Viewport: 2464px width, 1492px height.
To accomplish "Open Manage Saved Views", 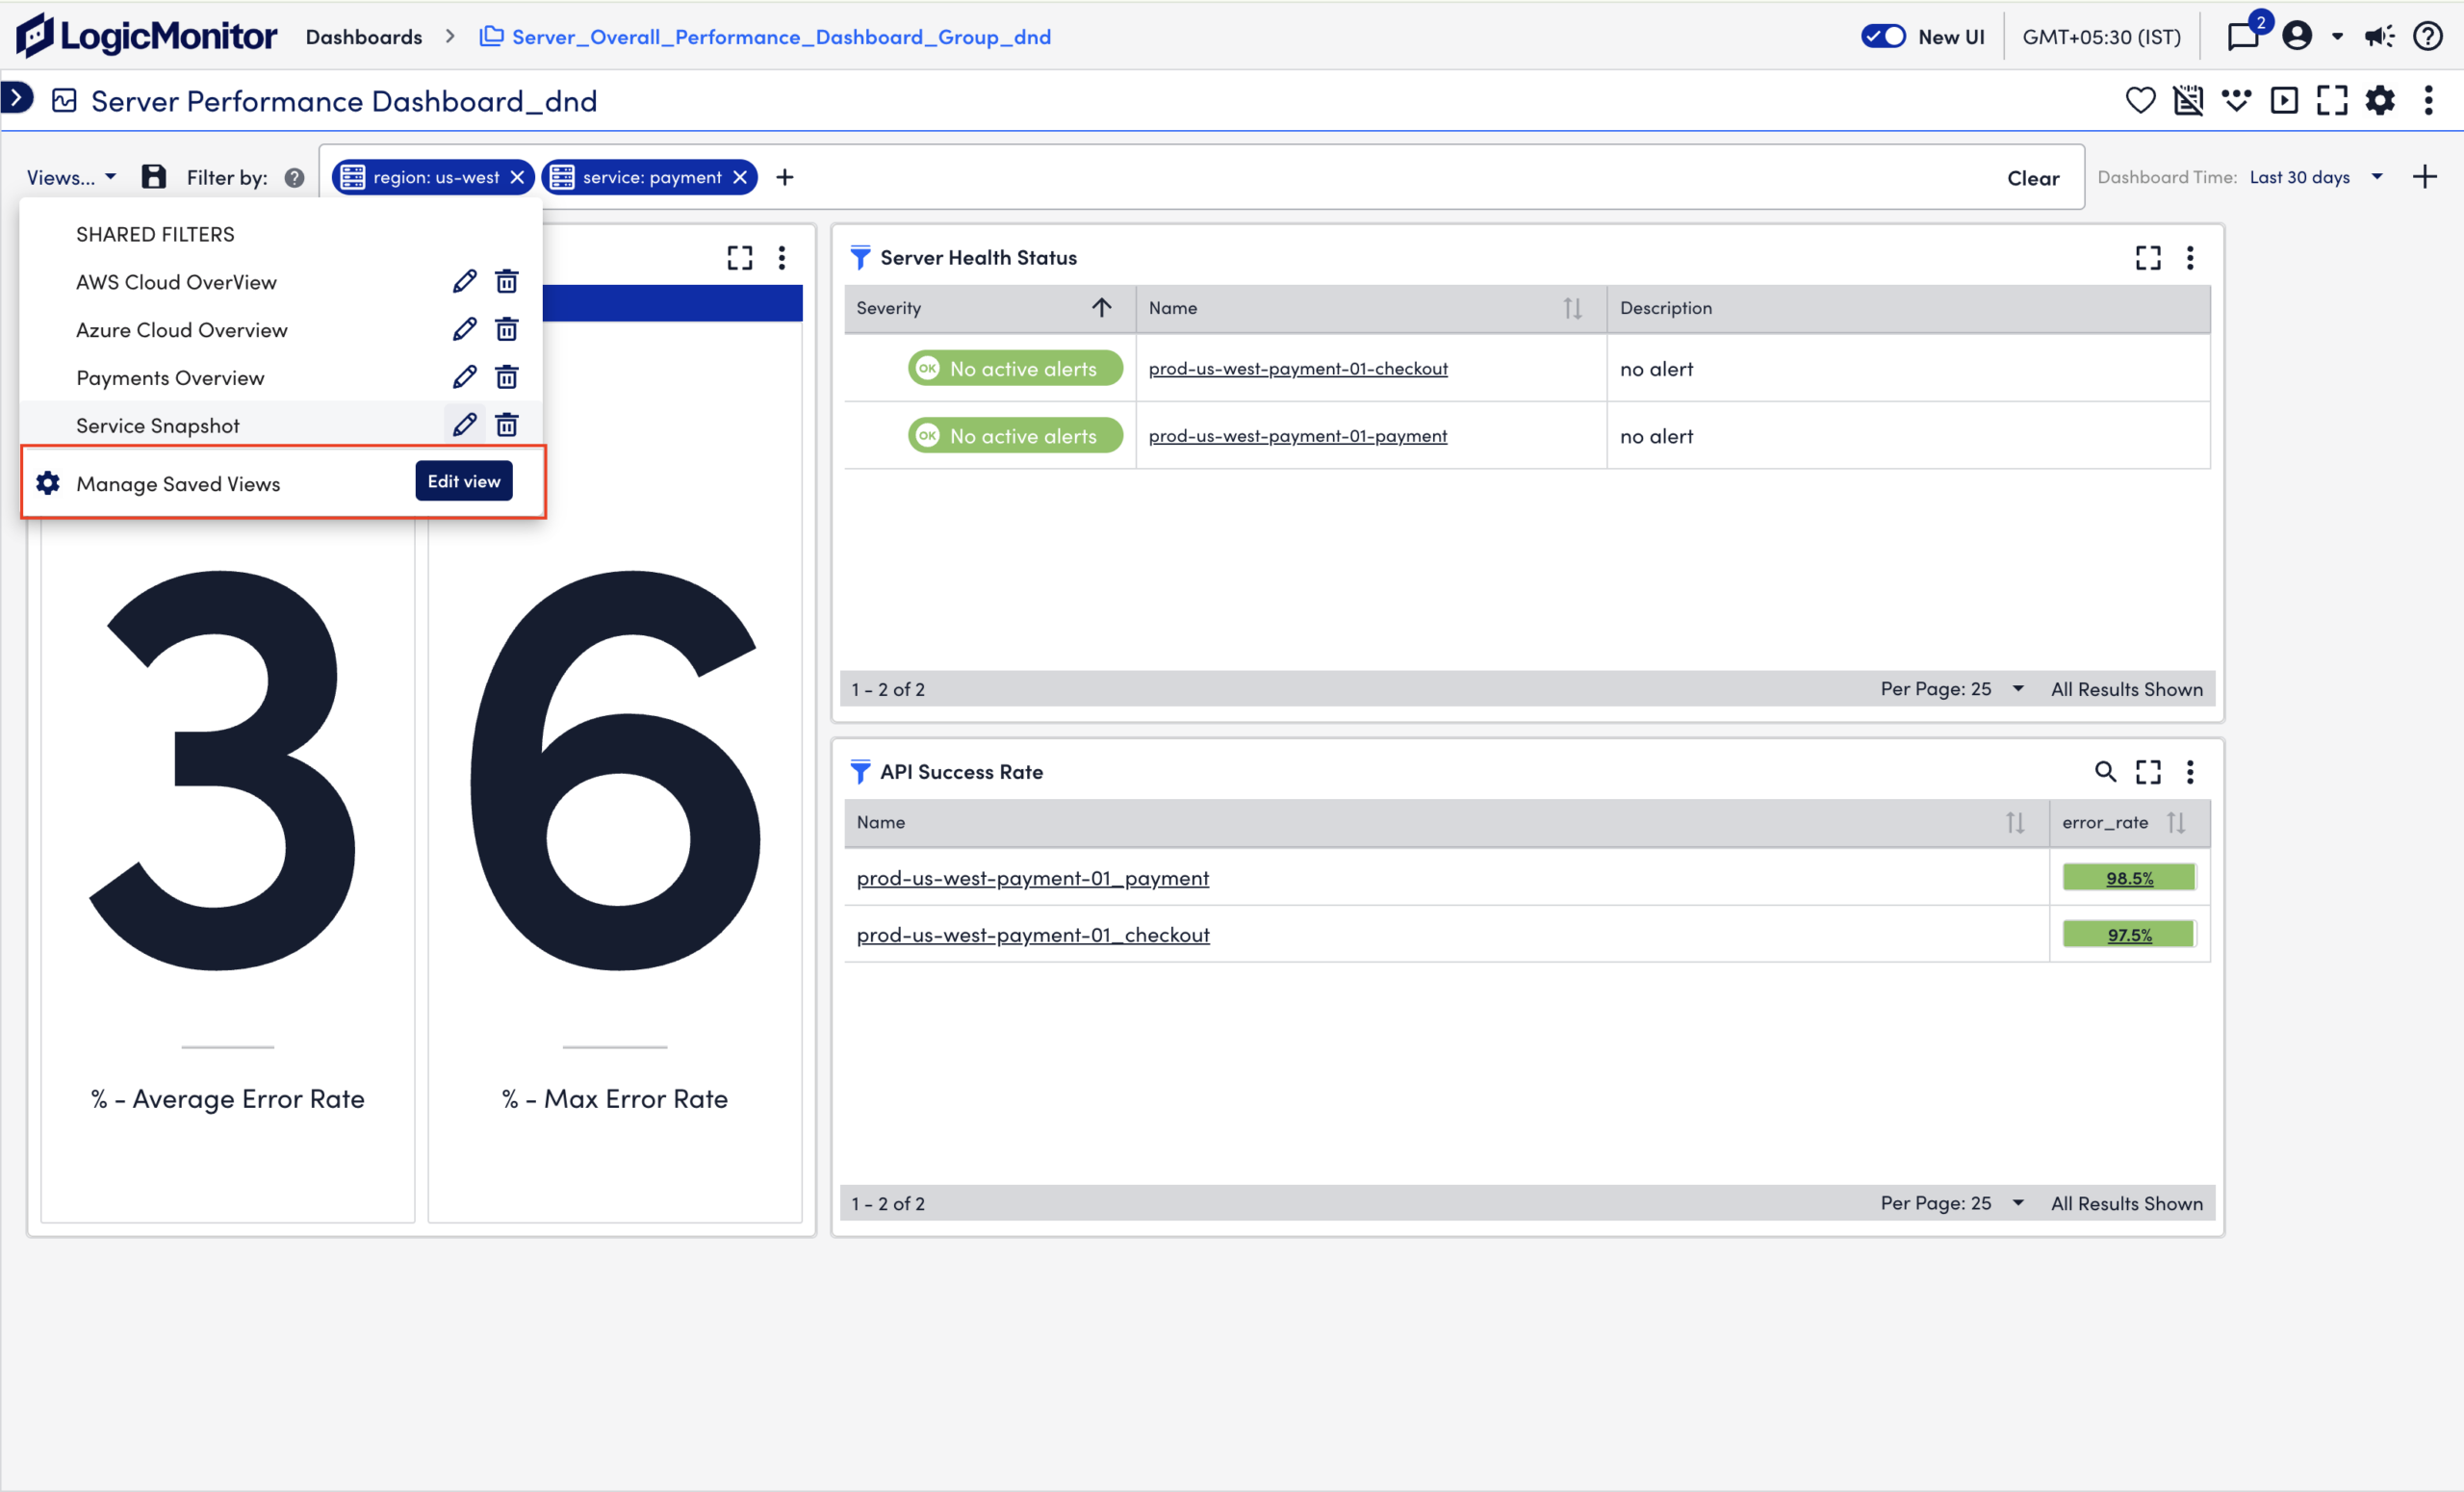I will 178,484.
